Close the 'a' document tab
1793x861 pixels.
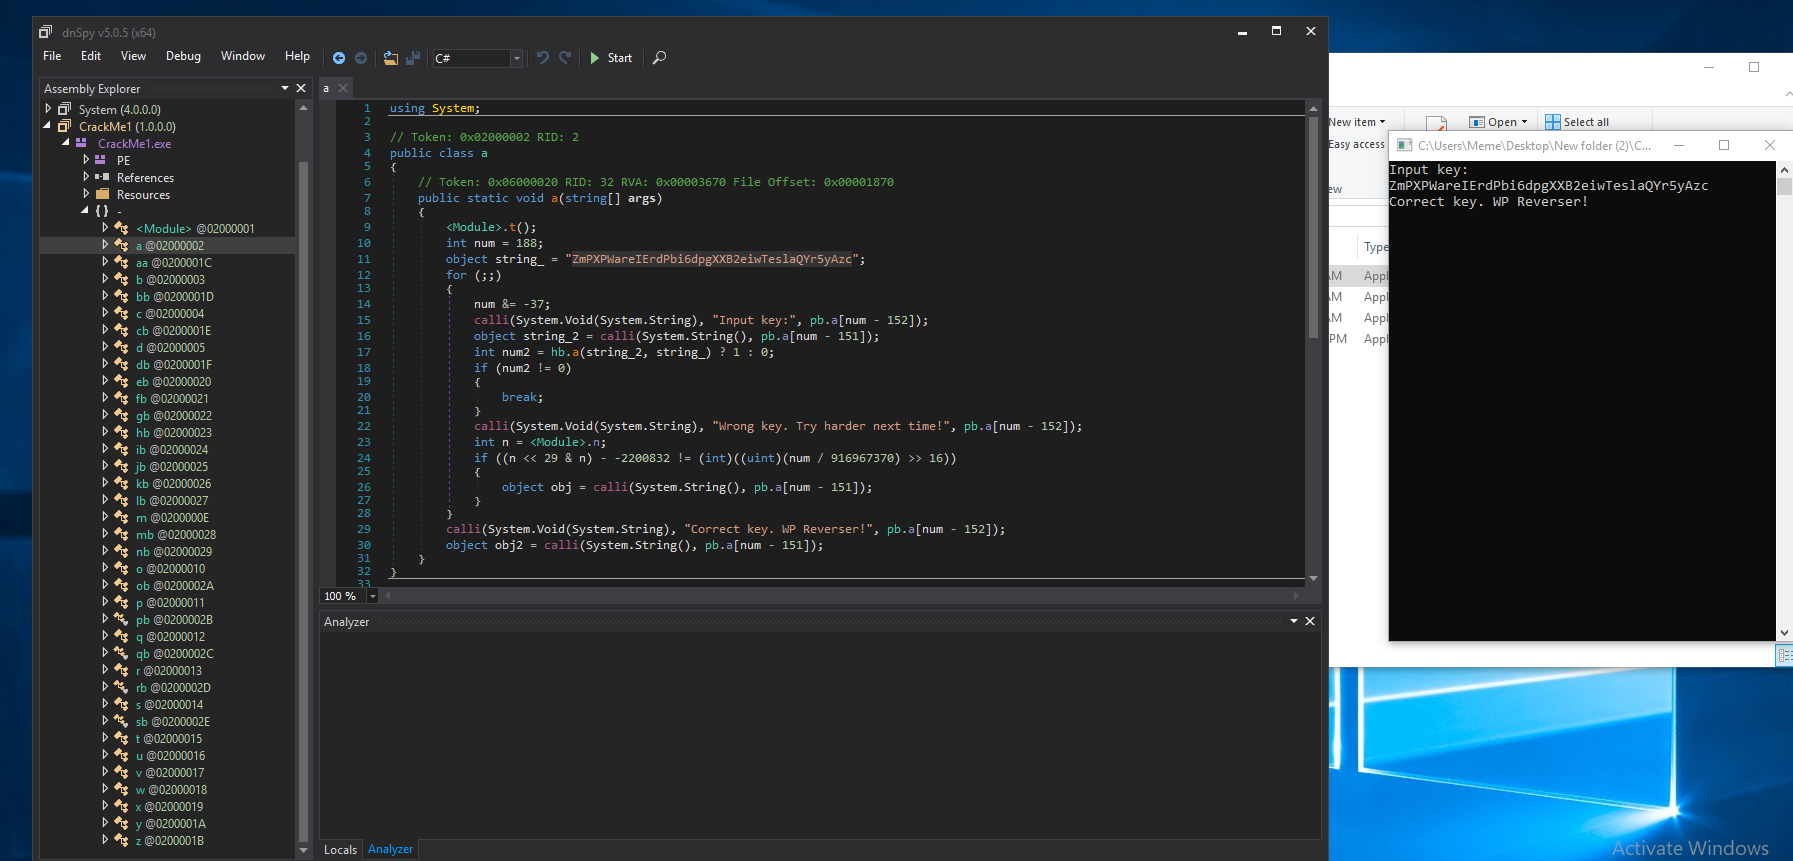click(x=343, y=88)
